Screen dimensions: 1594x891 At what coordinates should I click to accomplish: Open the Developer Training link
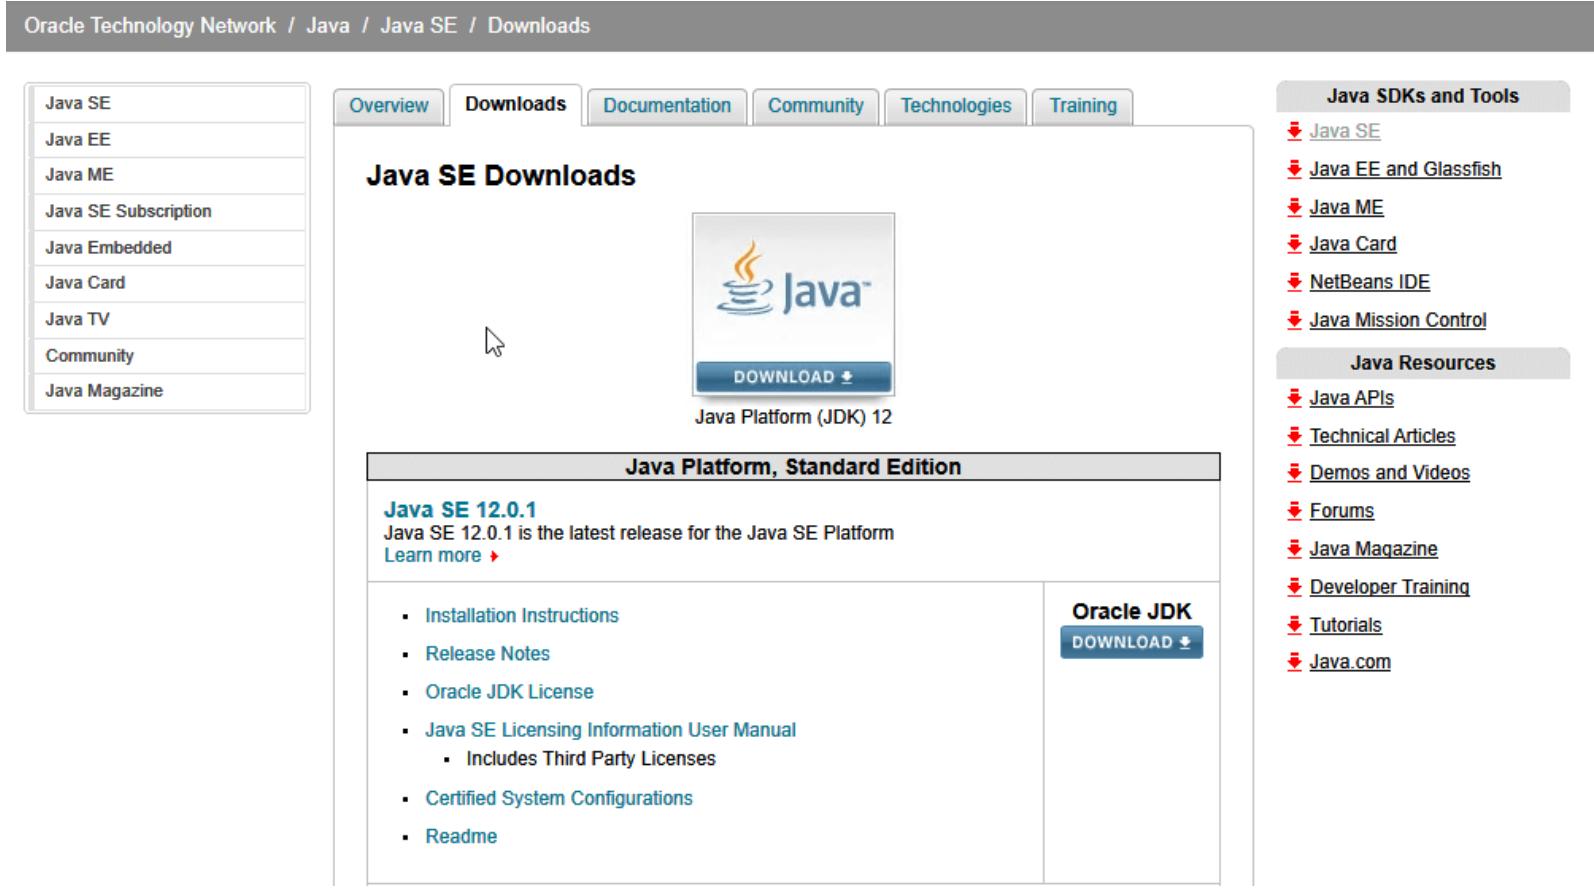[1389, 587]
